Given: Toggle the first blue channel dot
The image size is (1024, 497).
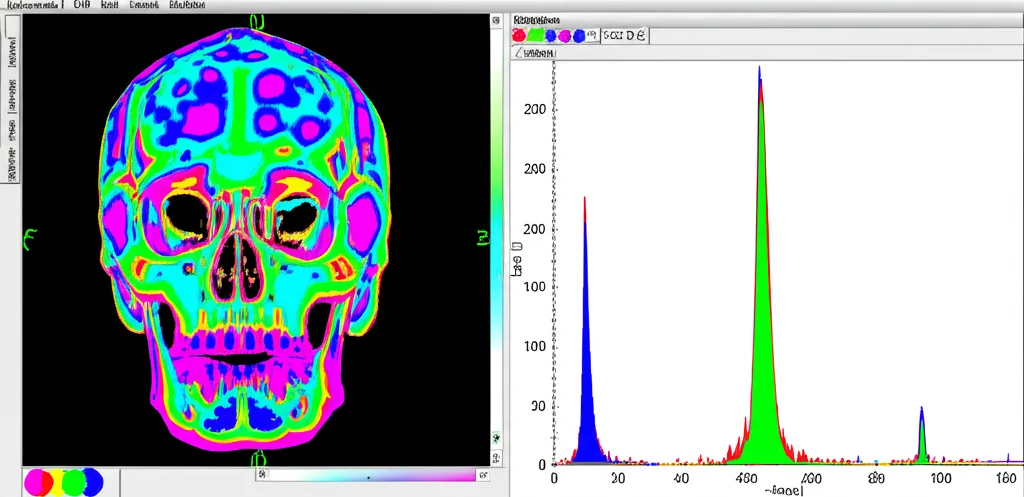Looking at the screenshot, I should [x=549, y=35].
